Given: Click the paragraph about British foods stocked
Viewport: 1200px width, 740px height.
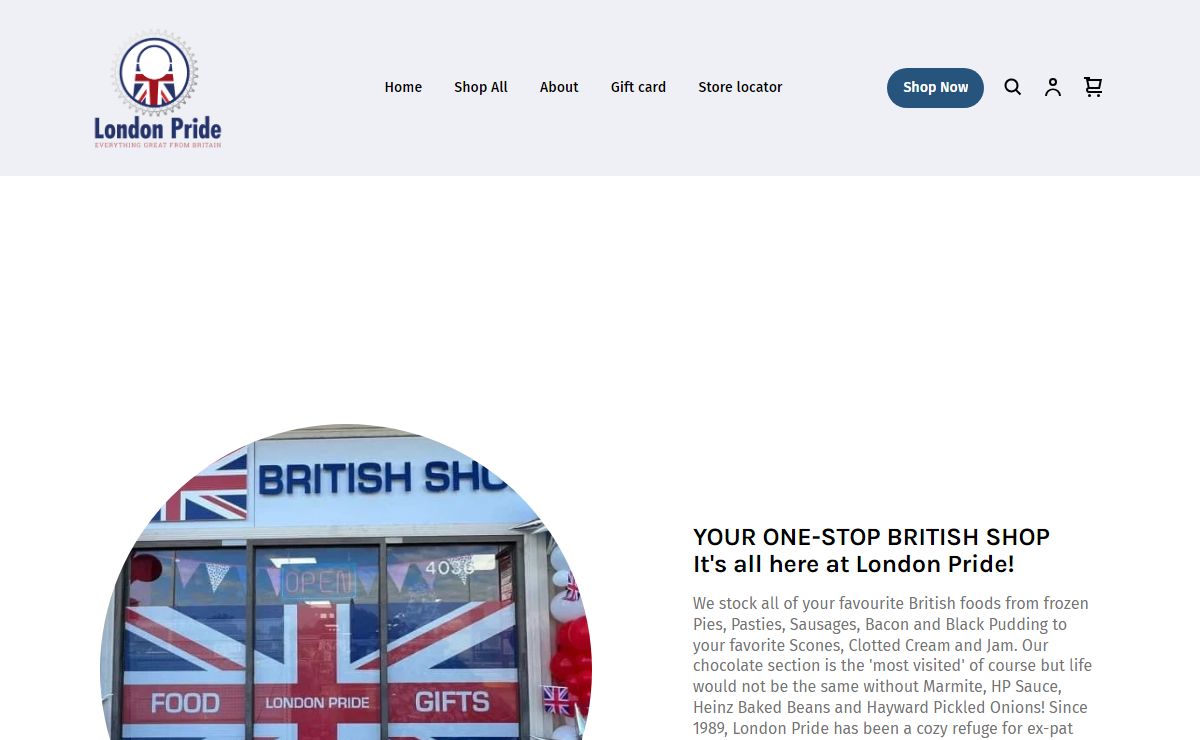Looking at the screenshot, I should pyautogui.click(x=893, y=666).
